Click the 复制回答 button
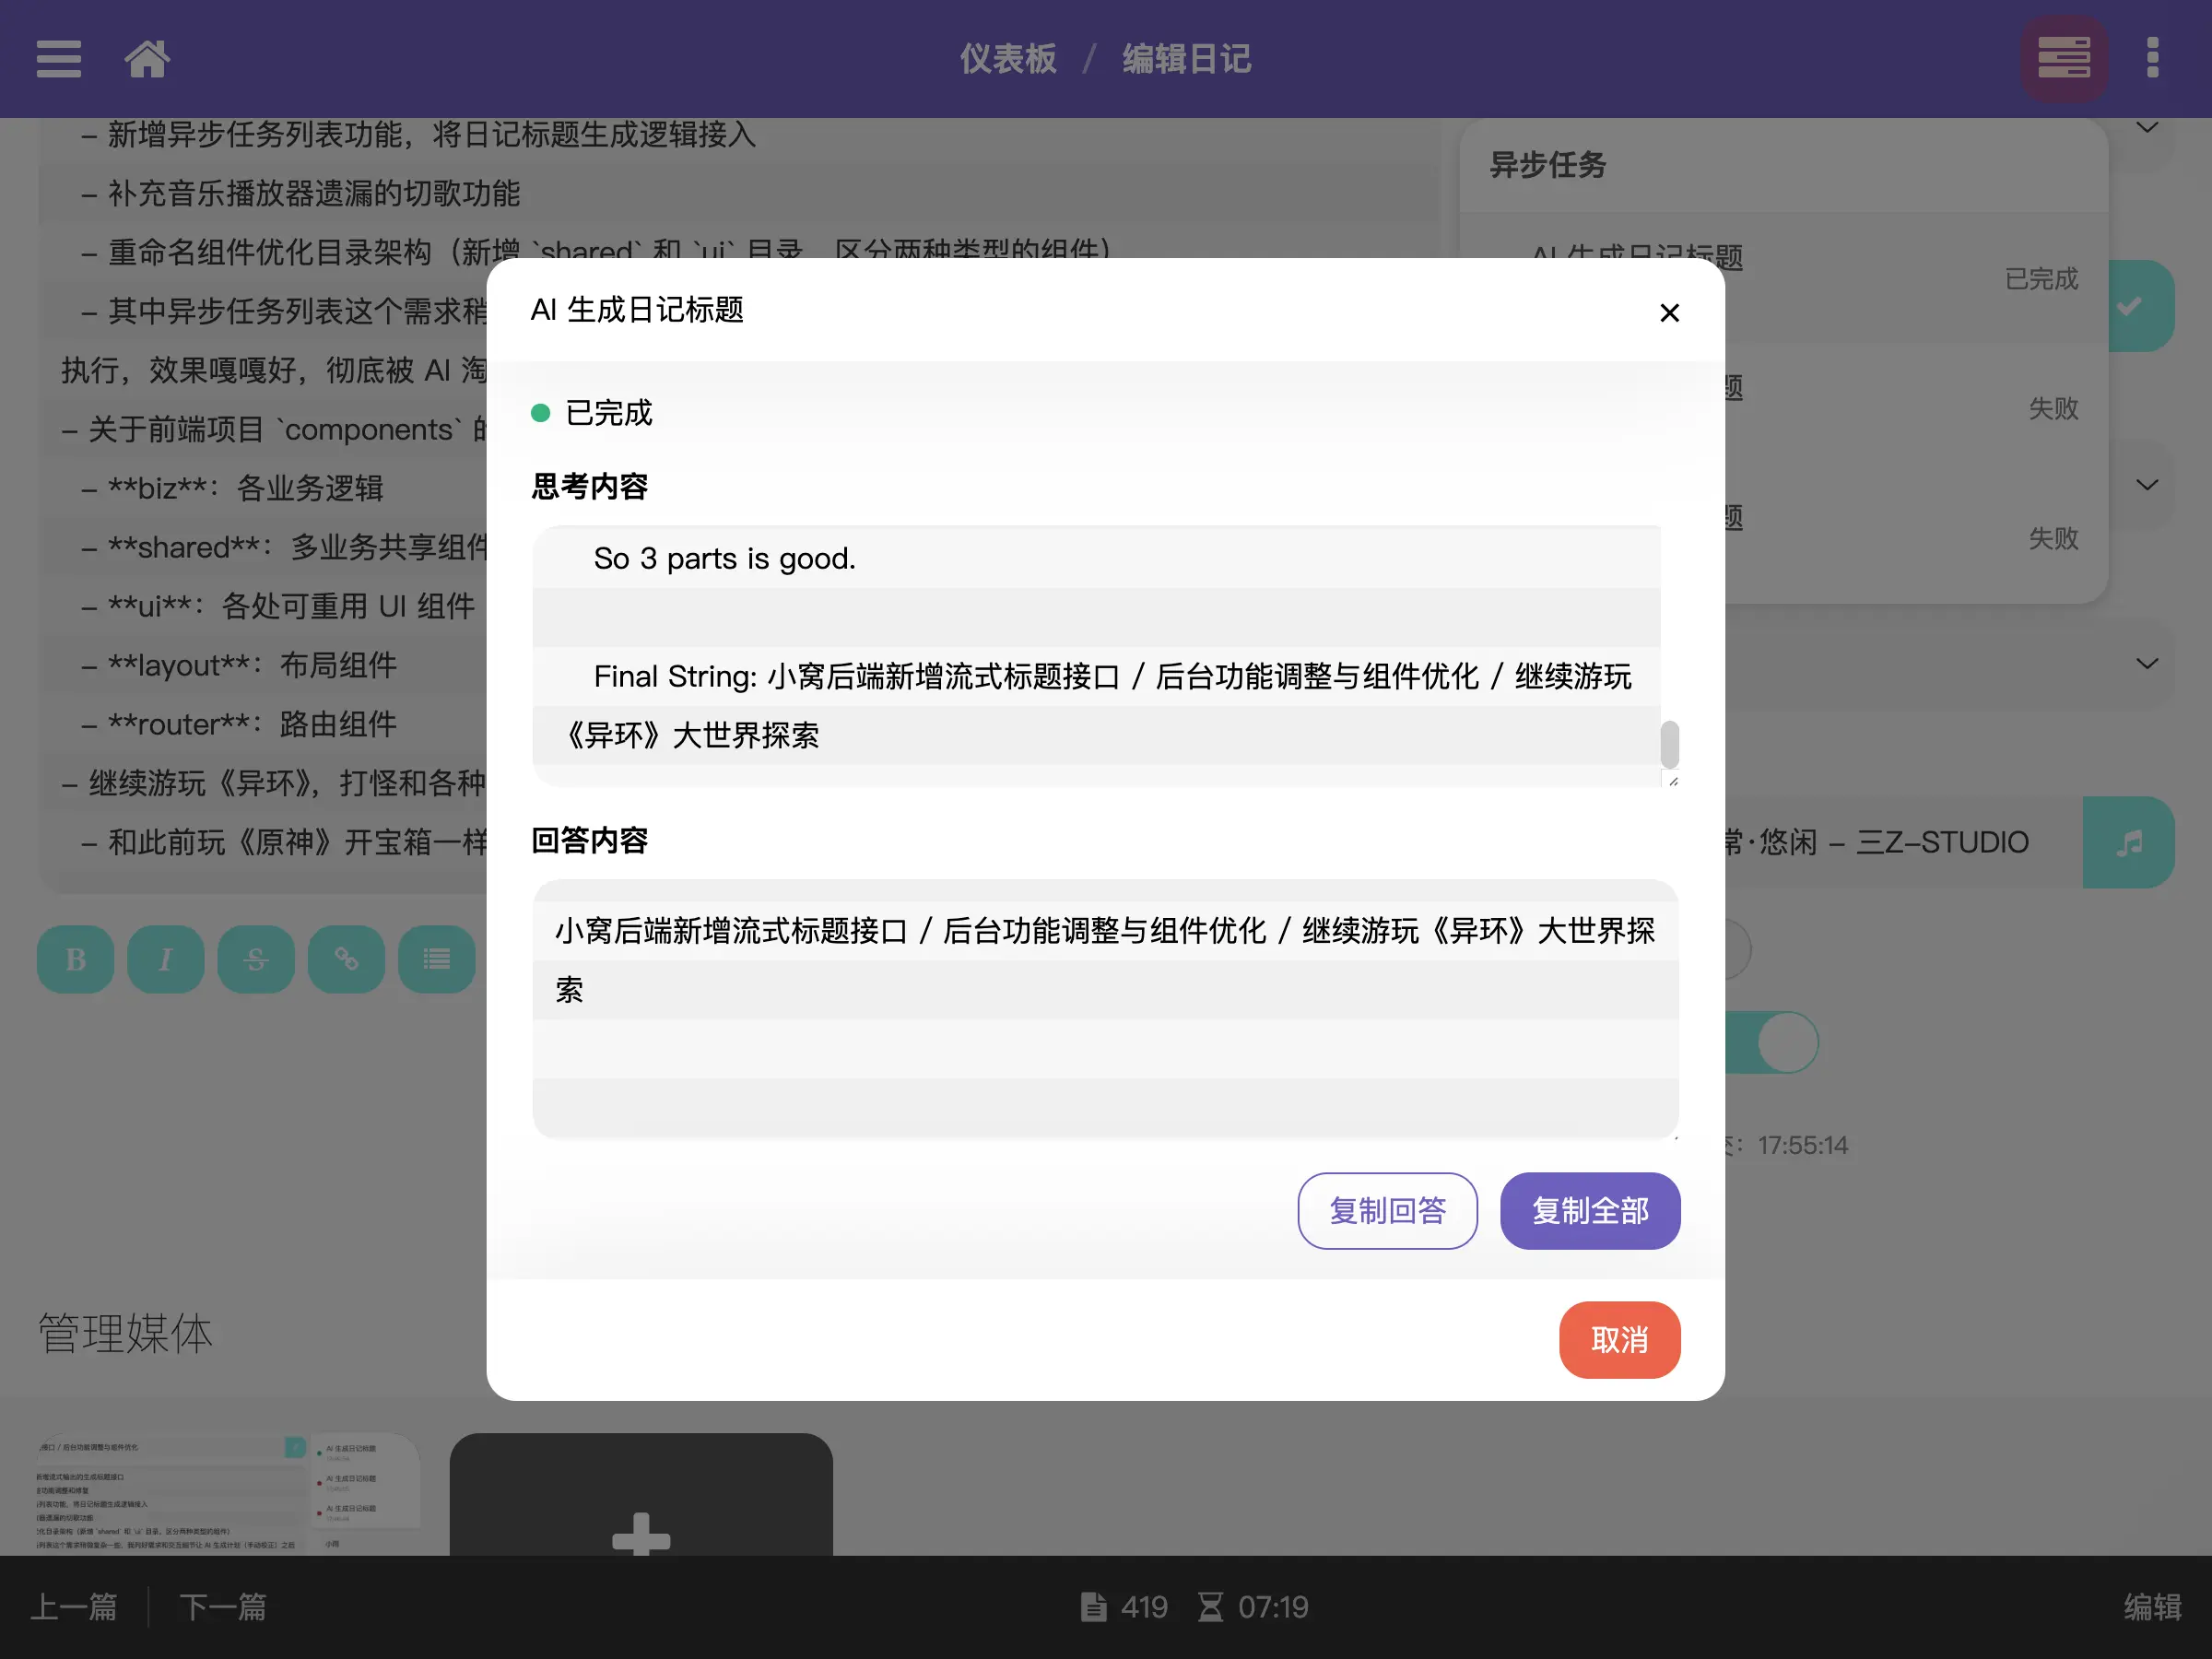 [1387, 1210]
